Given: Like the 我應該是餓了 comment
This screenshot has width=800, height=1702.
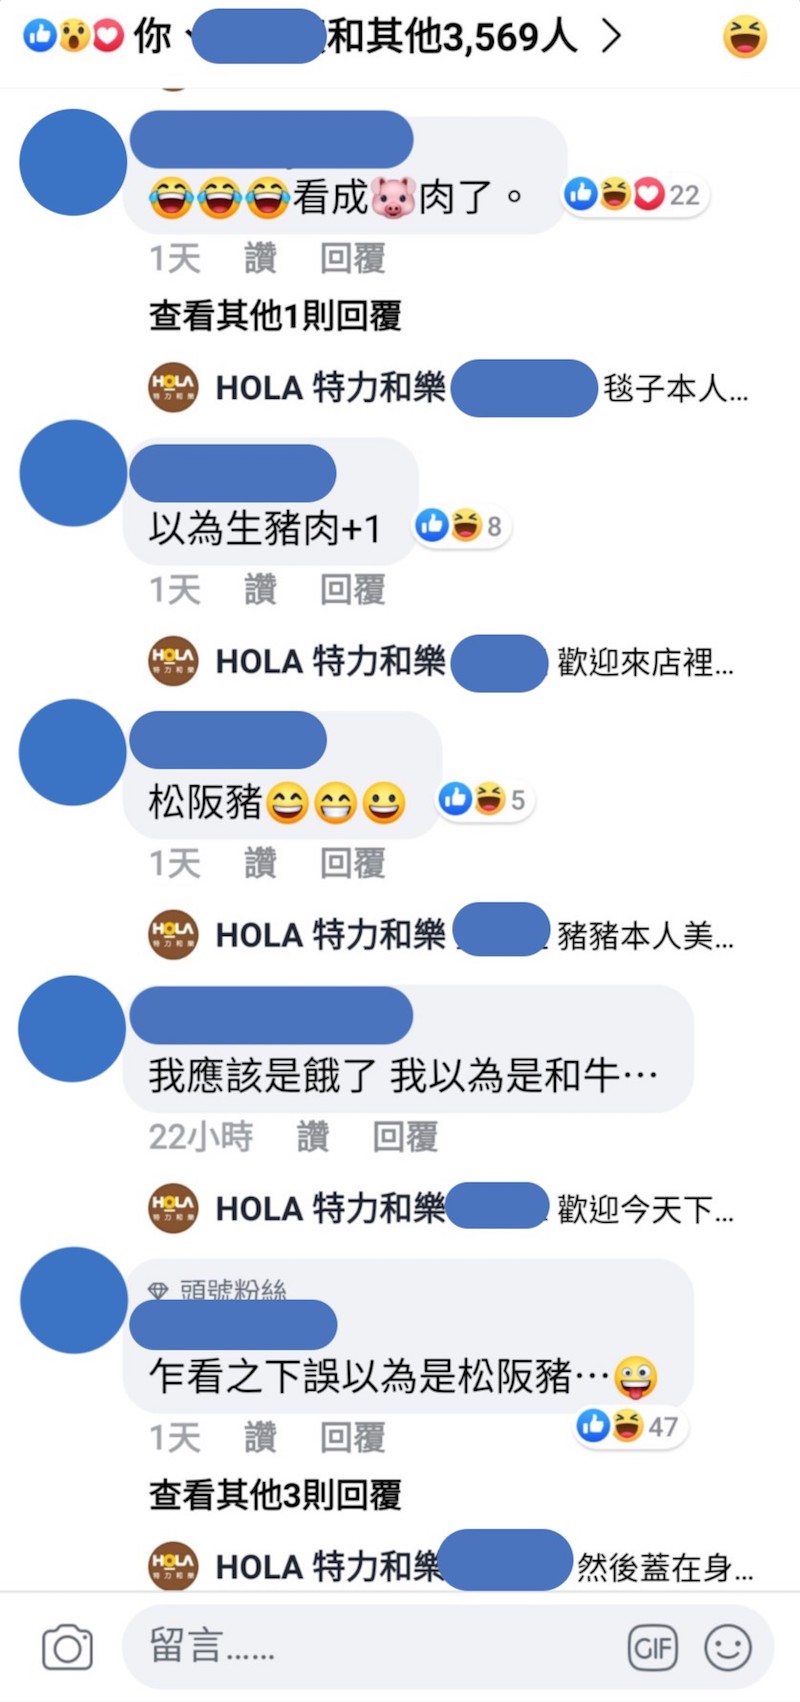Looking at the screenshot, I should click(313, 1136).
